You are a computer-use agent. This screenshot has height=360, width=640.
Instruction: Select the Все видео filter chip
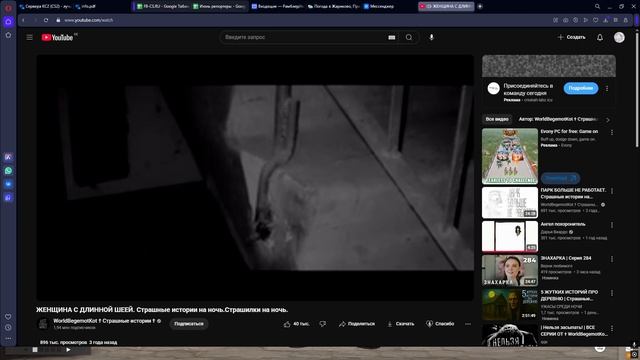click(497, 119)
